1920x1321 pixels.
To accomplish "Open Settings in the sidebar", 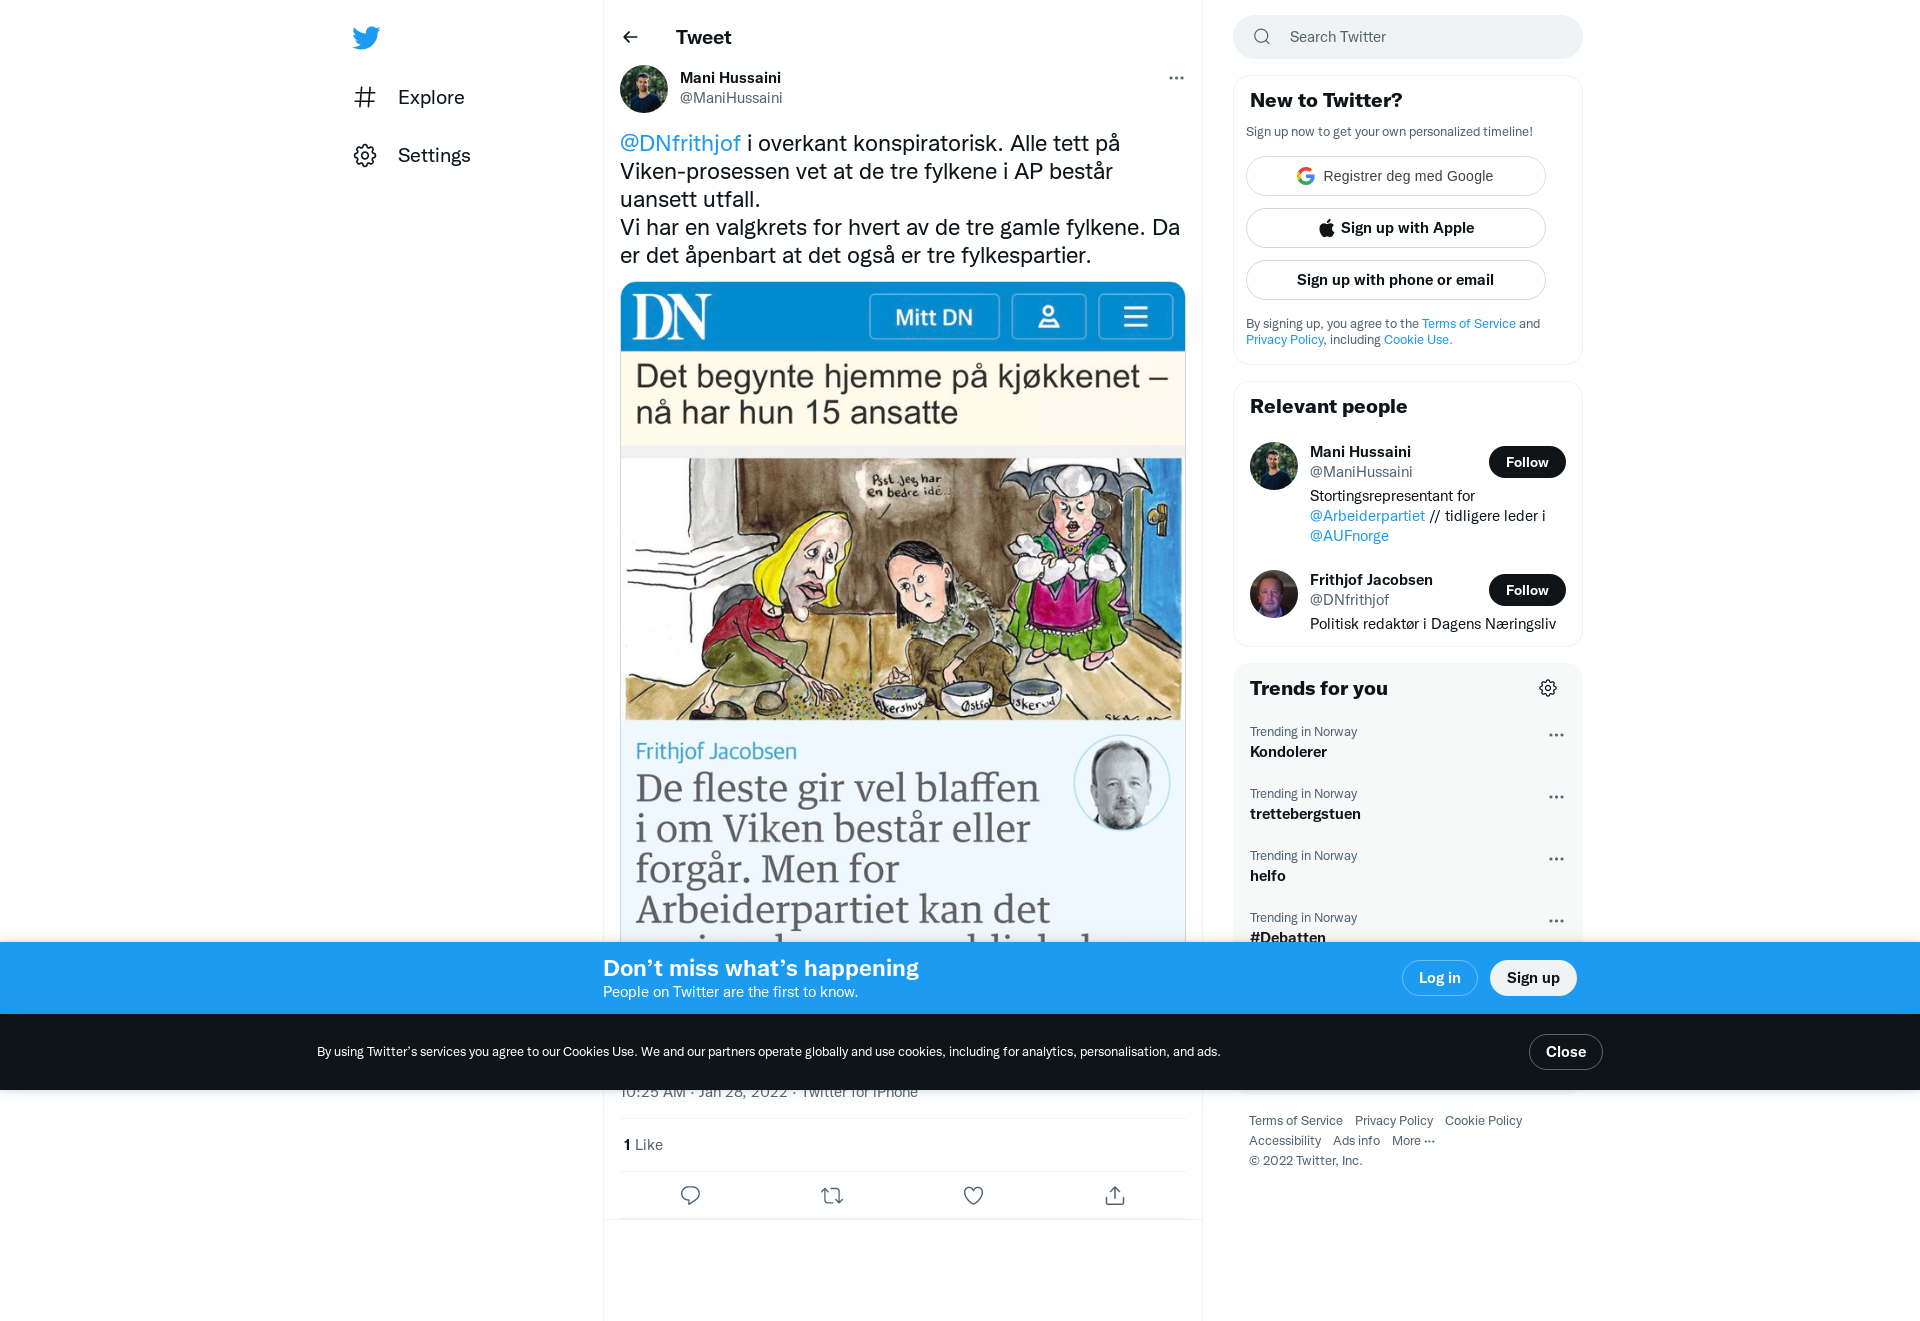I will click(x=412, y=155).
